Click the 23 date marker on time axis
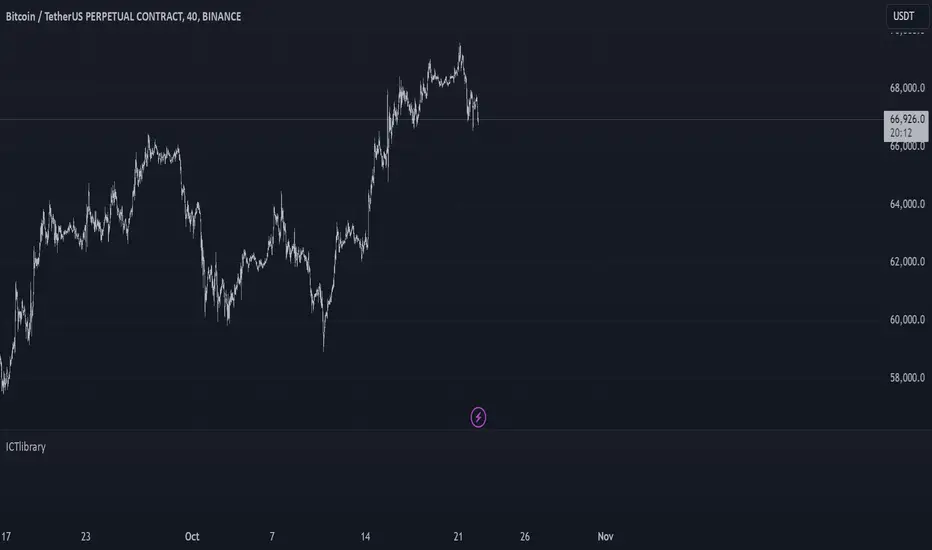This screenshot has width=932, height=550. click(x=86, y=537)
